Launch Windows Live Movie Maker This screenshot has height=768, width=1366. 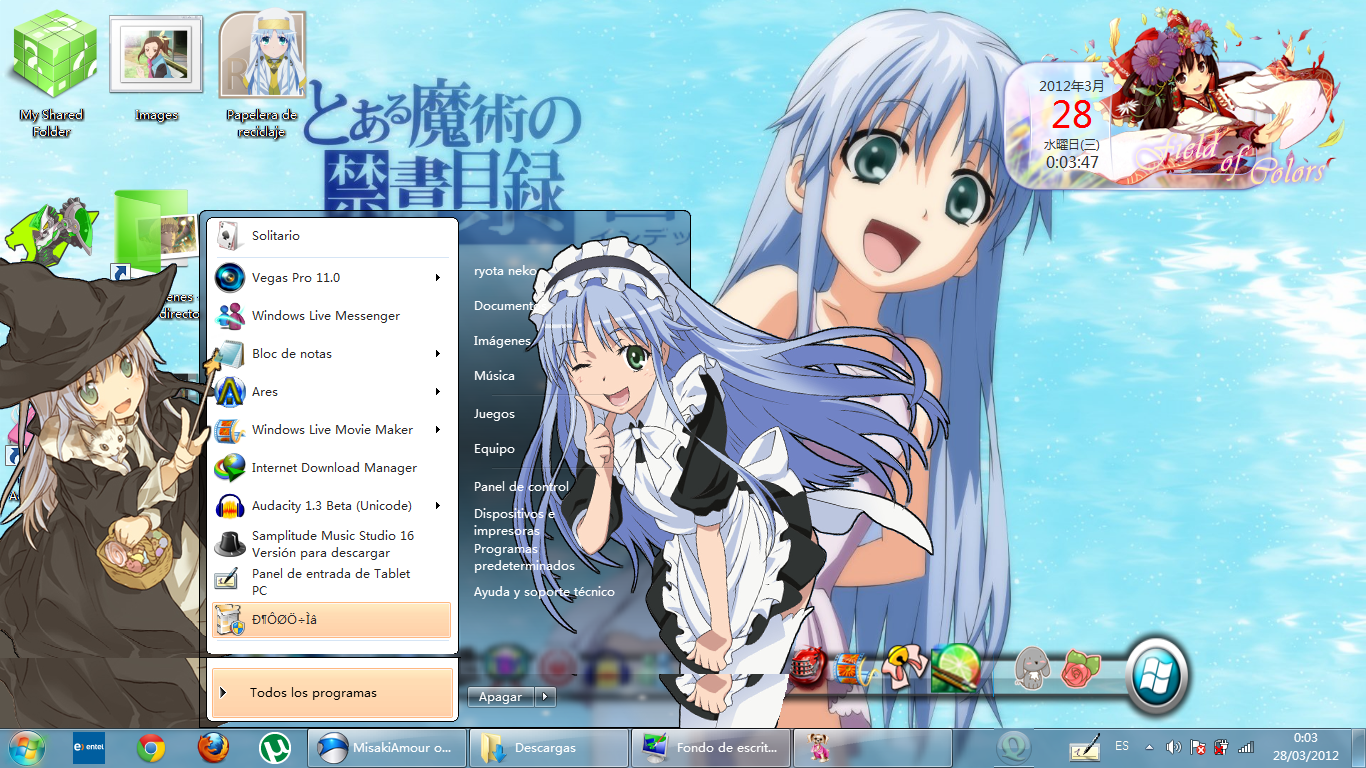pyautogui.click(x=332, y=430)
